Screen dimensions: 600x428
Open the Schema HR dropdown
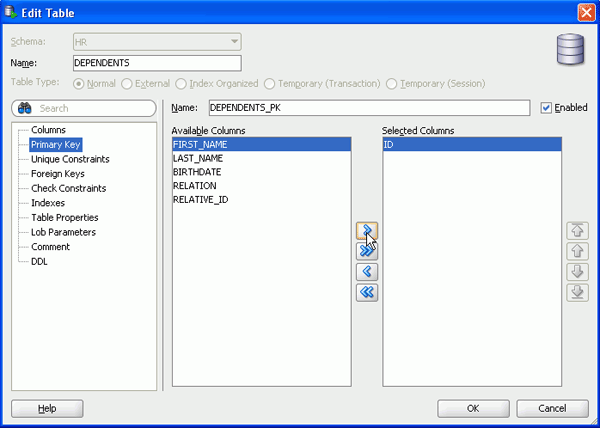[x=157, y=42]
